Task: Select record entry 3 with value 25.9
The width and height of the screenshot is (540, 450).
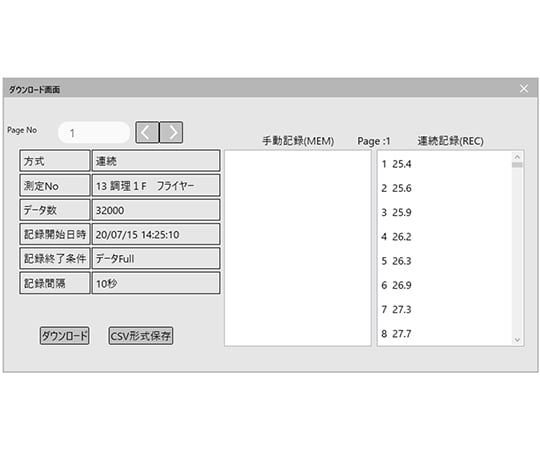Action: pyautogui.click(x=396, y=212)
